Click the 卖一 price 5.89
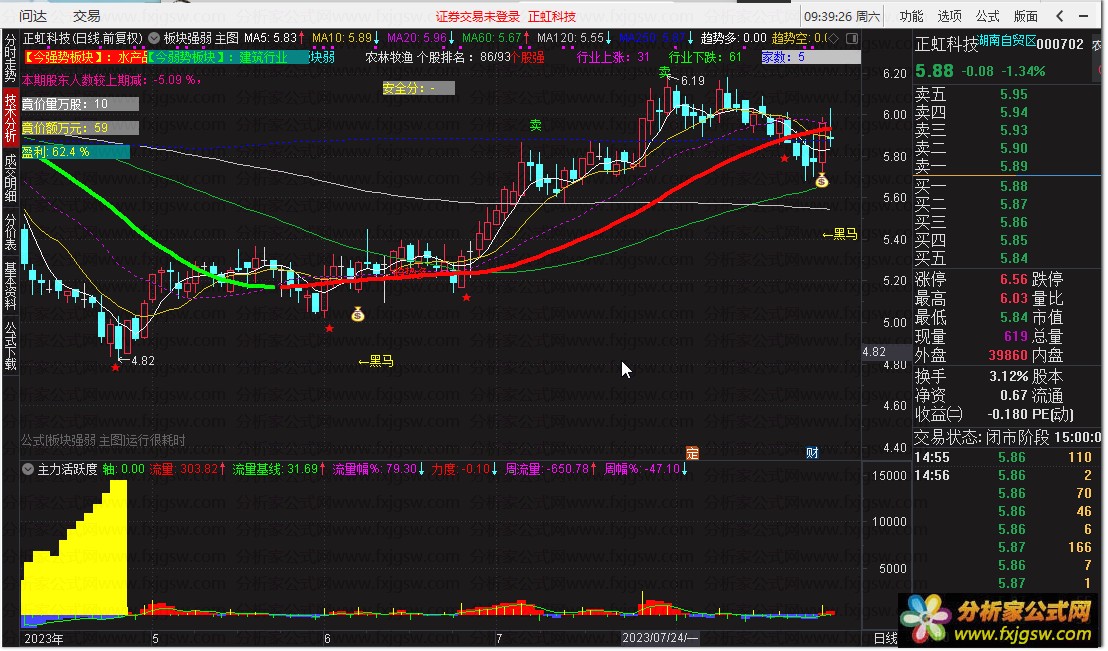The width and height of the screenshot is (1108, 651). point(1013,166)
